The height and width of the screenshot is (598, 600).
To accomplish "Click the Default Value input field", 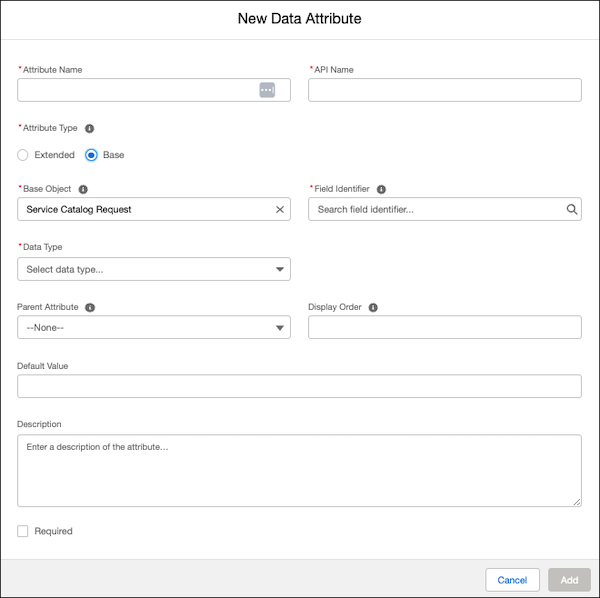I will click(x=299, y=386).
